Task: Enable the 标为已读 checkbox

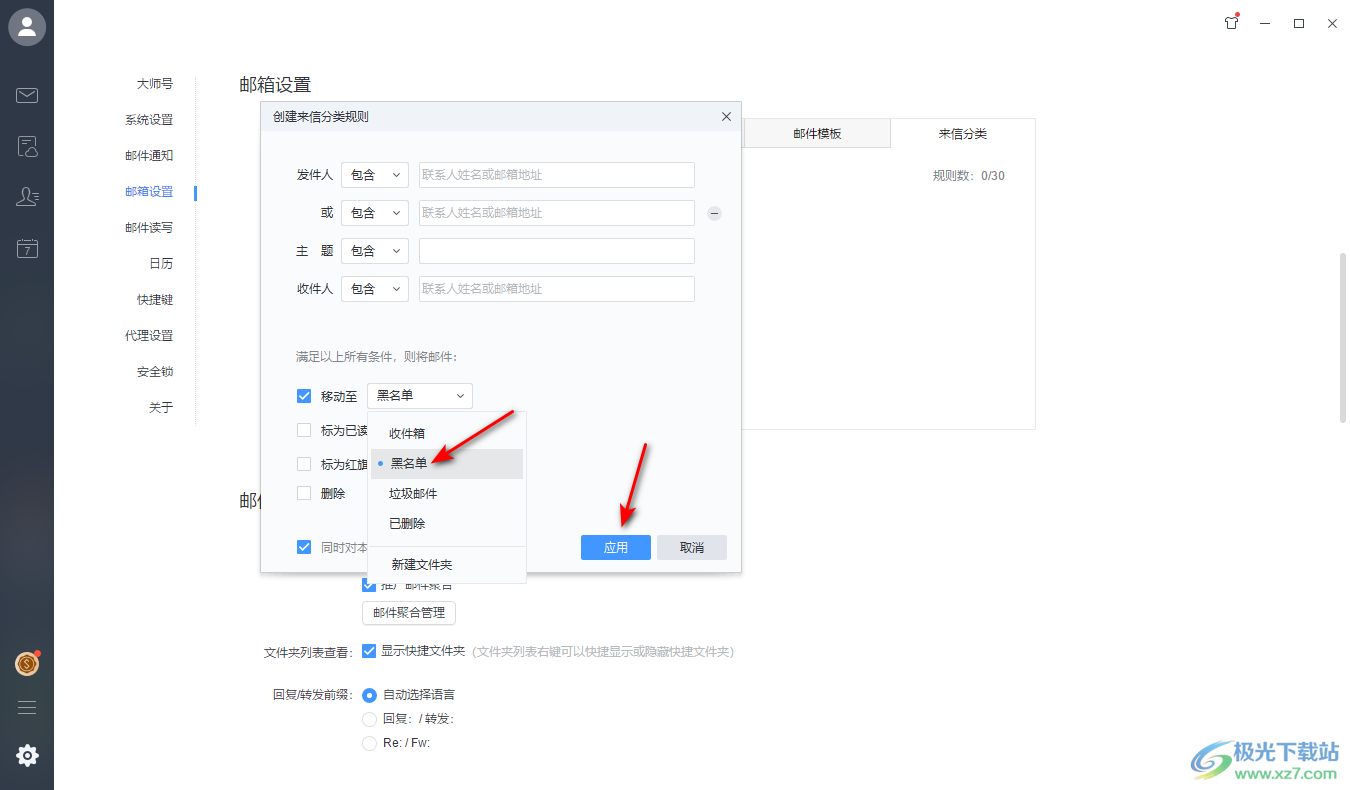Action: click(x=304, y=430)
